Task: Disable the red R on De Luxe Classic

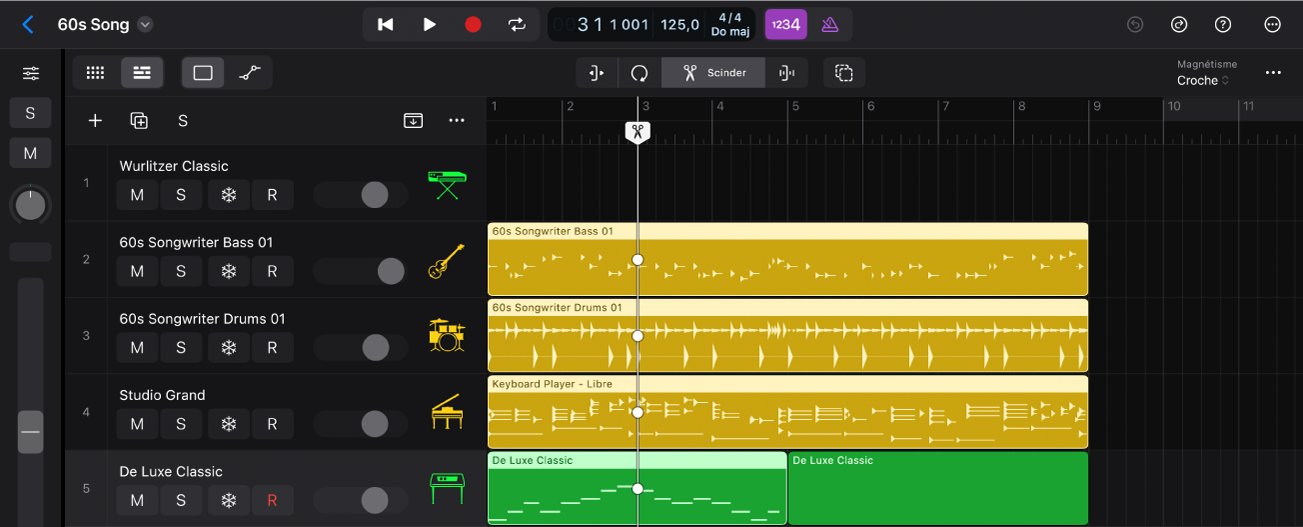Action: [x=272, y=500]
